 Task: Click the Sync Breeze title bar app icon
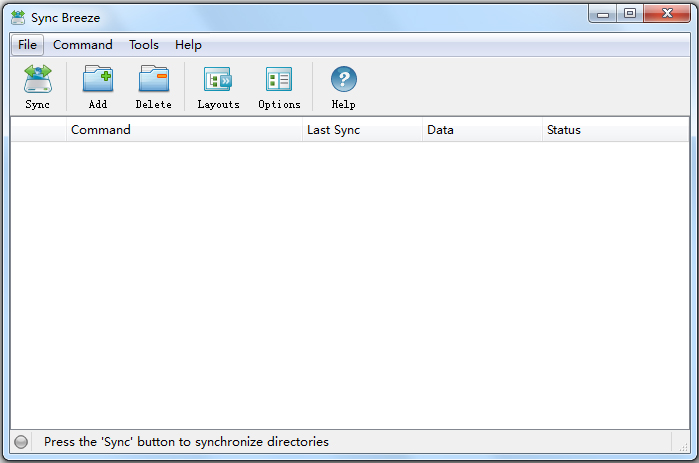click(18, 17)
